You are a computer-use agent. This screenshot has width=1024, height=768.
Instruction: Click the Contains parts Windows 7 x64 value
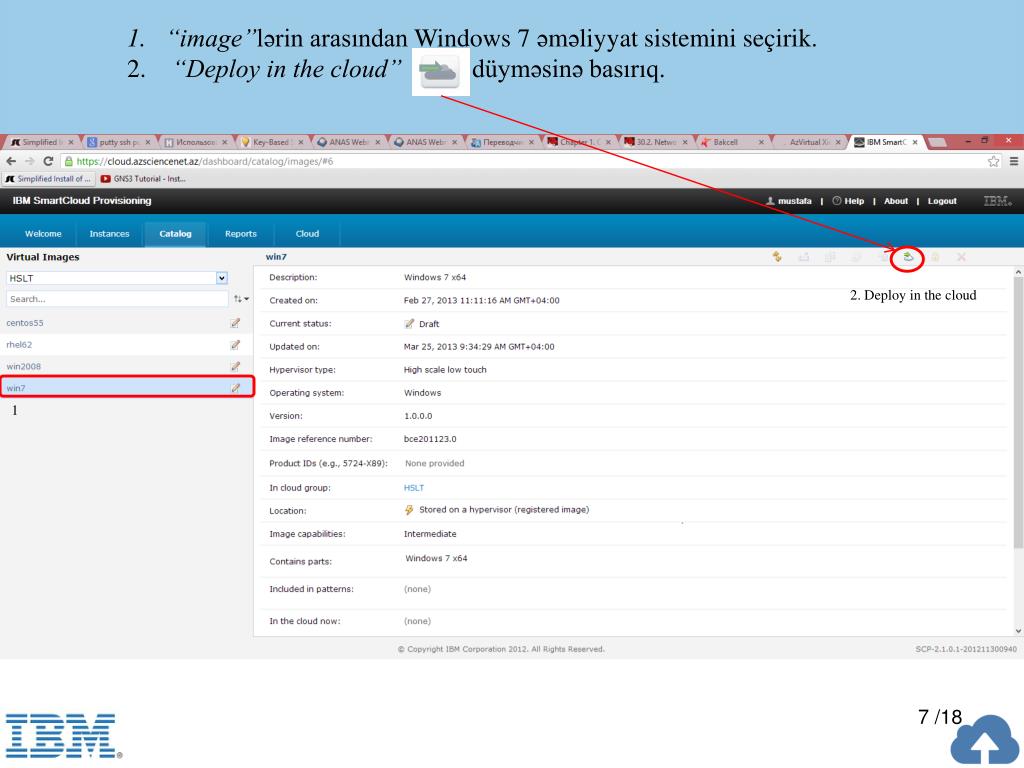pos(436,558)
